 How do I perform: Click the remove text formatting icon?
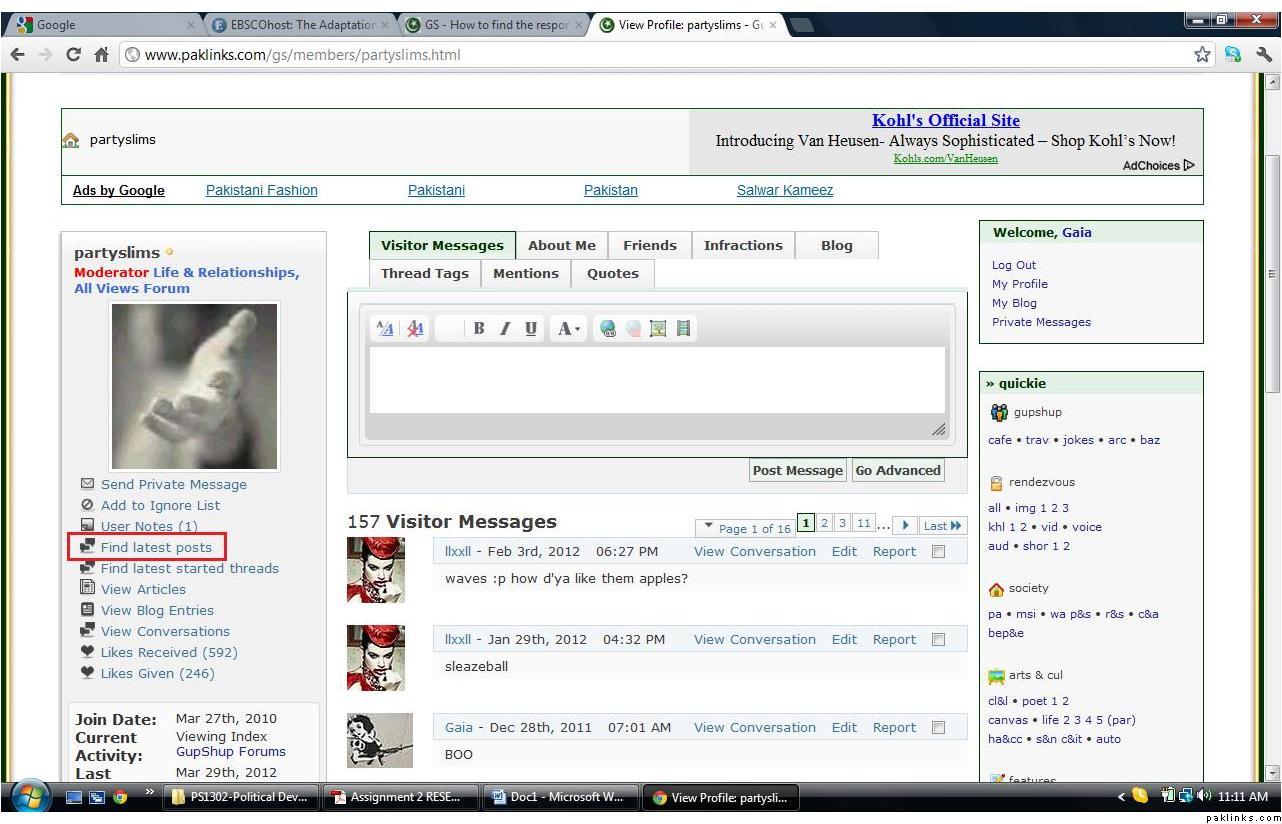(x=415, y=328)
